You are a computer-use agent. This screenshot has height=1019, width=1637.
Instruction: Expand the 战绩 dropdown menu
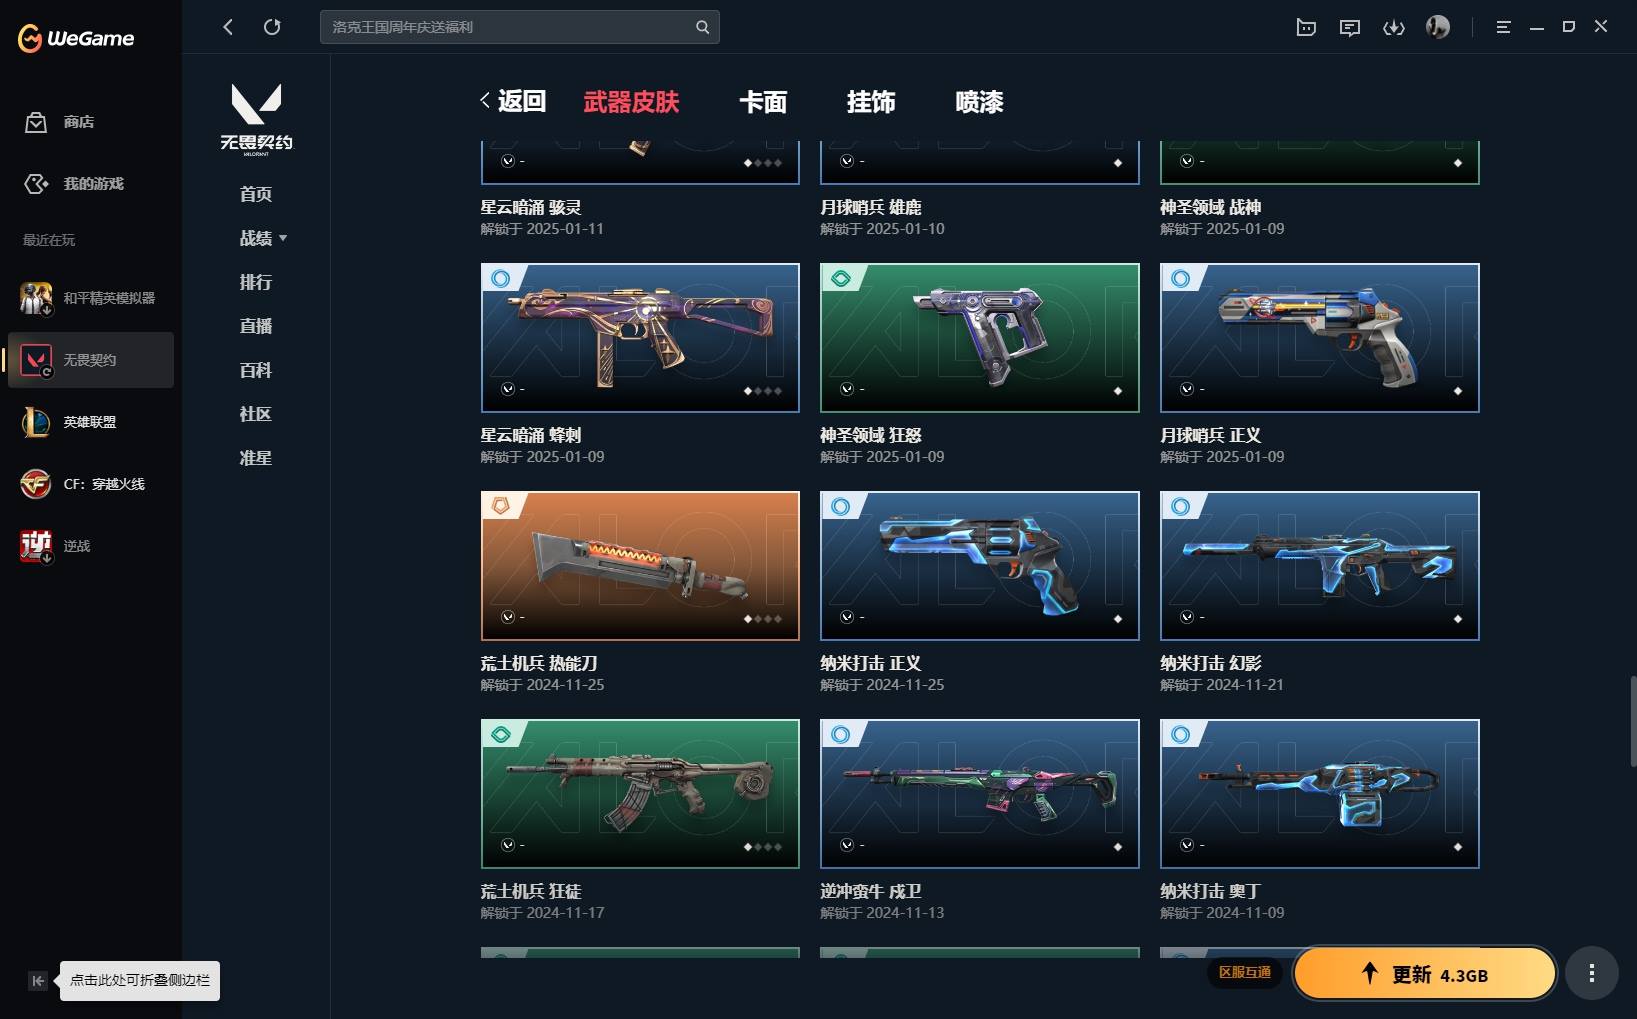tap(263, 238)
